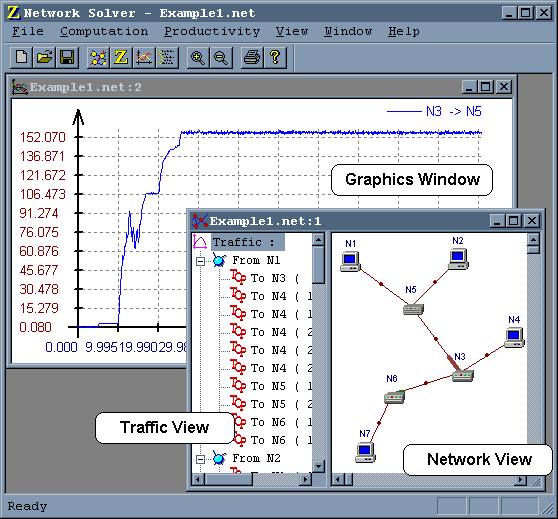Open help with the question mark icon
The height and width of the screenshot is (519, 558).
(275, 57)
